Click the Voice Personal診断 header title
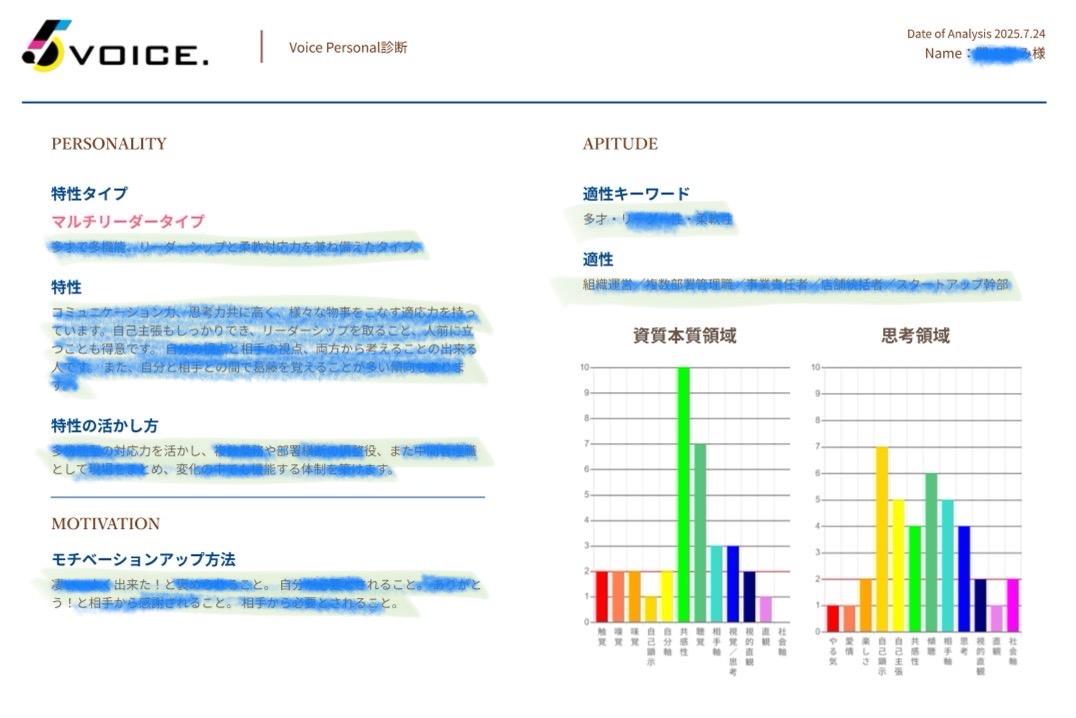 348,47
